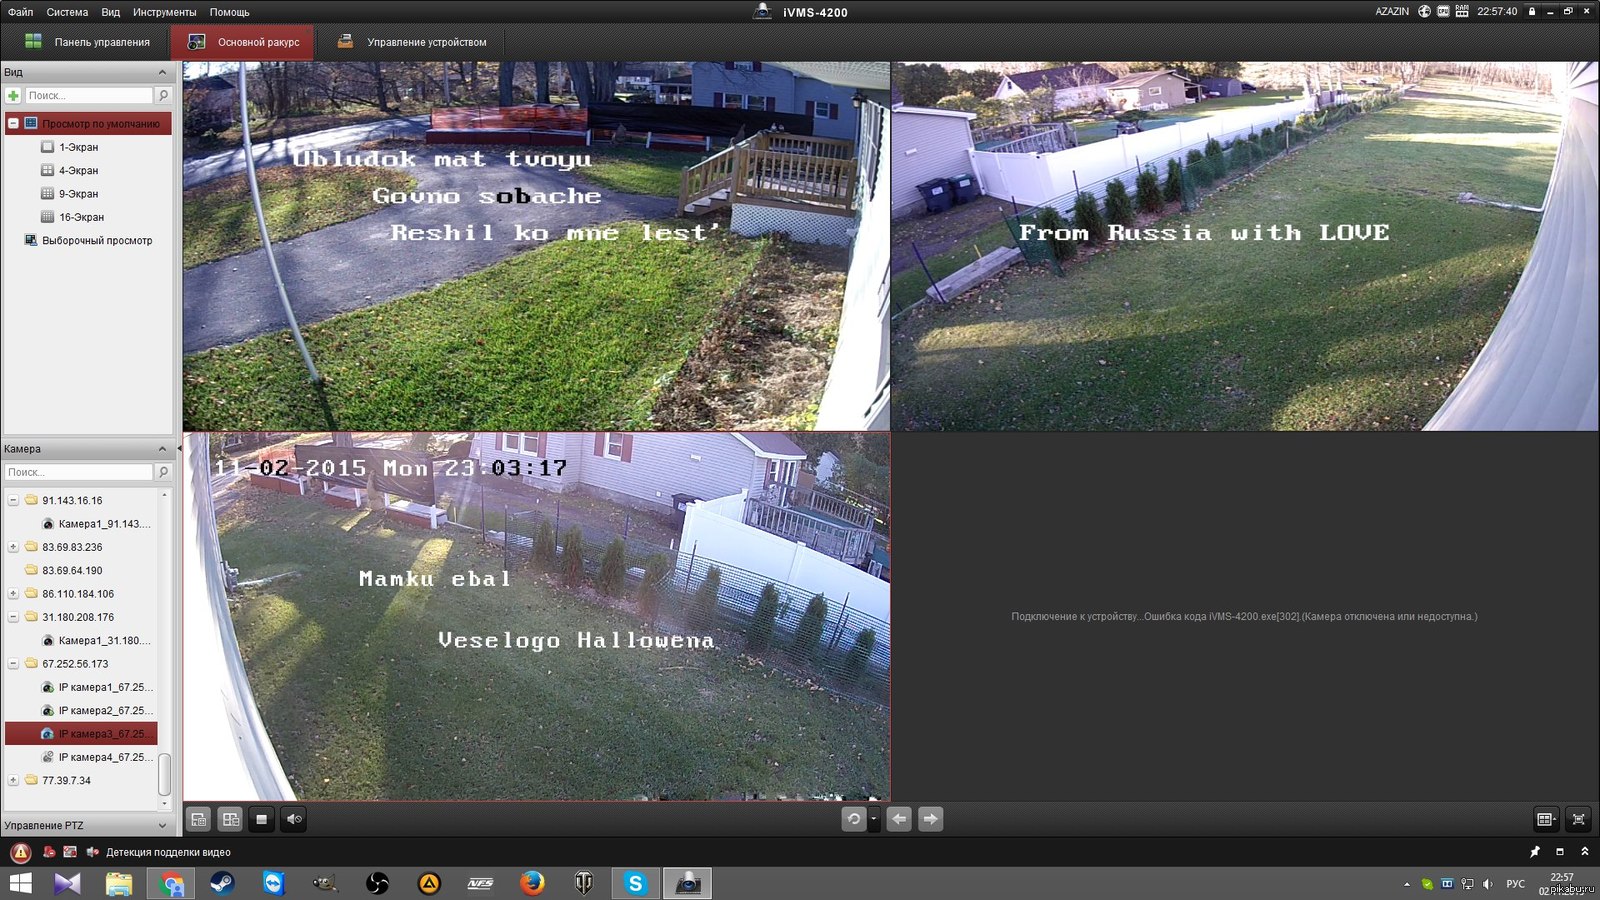Viewport: 1600px width, 900px height.
Task: Go to next page with right arrow
Action: pyautogui.click(x=930, y=819)
